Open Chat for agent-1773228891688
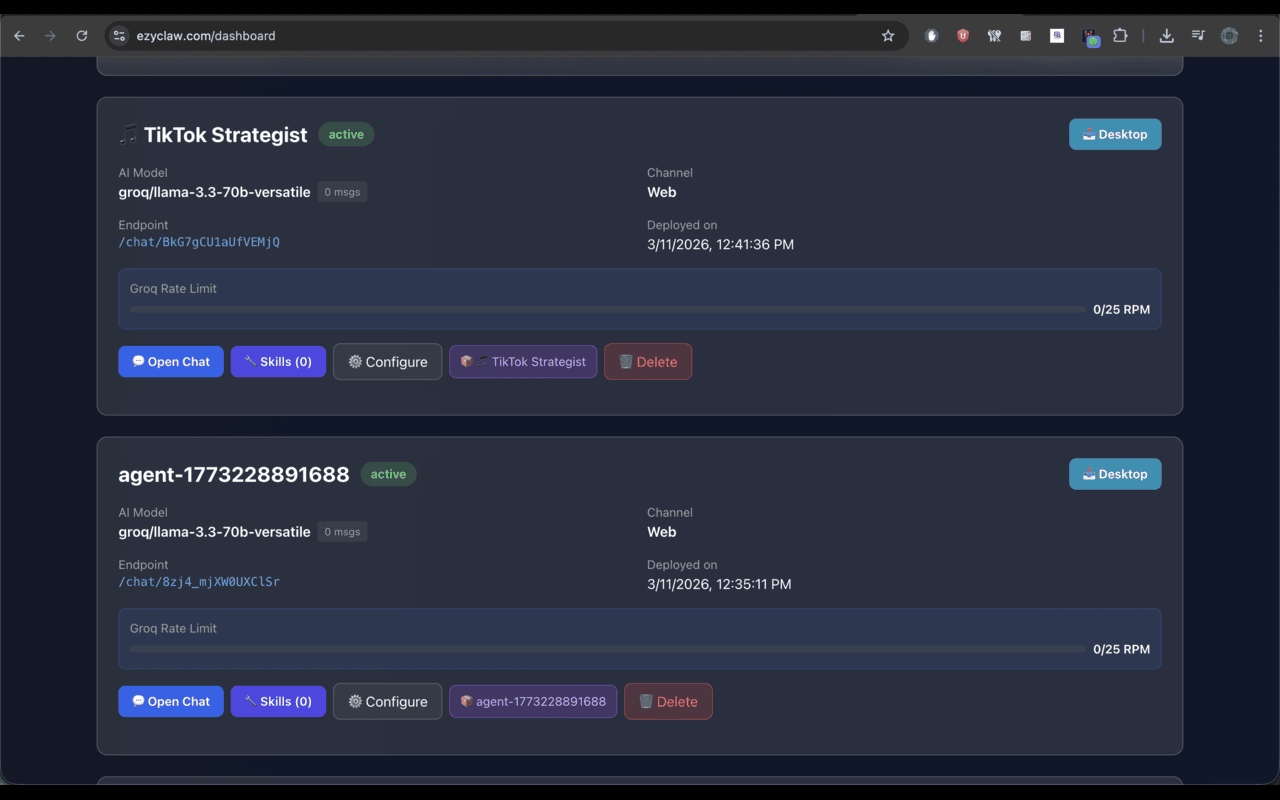Screen dimensions: 1280x800 click(171, 702)
